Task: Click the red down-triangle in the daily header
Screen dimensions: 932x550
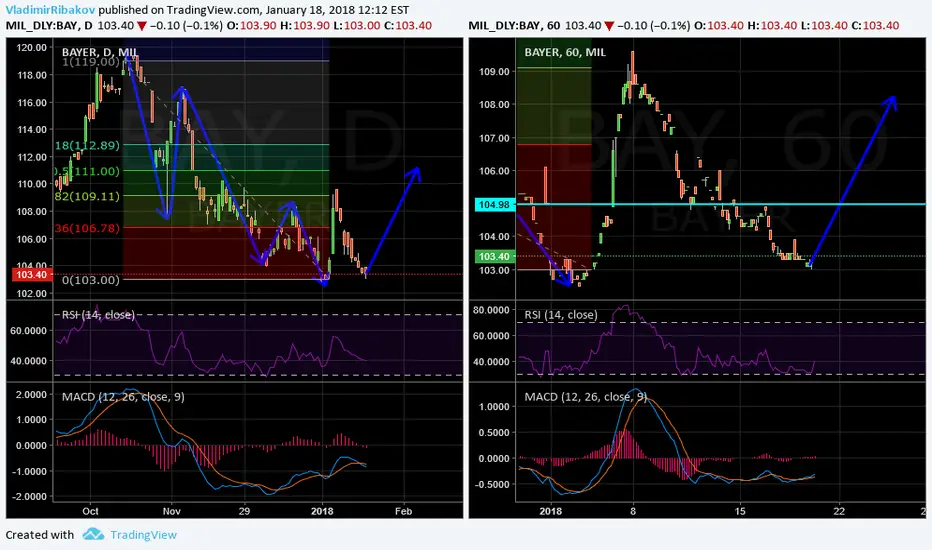Action: point(141,26)
